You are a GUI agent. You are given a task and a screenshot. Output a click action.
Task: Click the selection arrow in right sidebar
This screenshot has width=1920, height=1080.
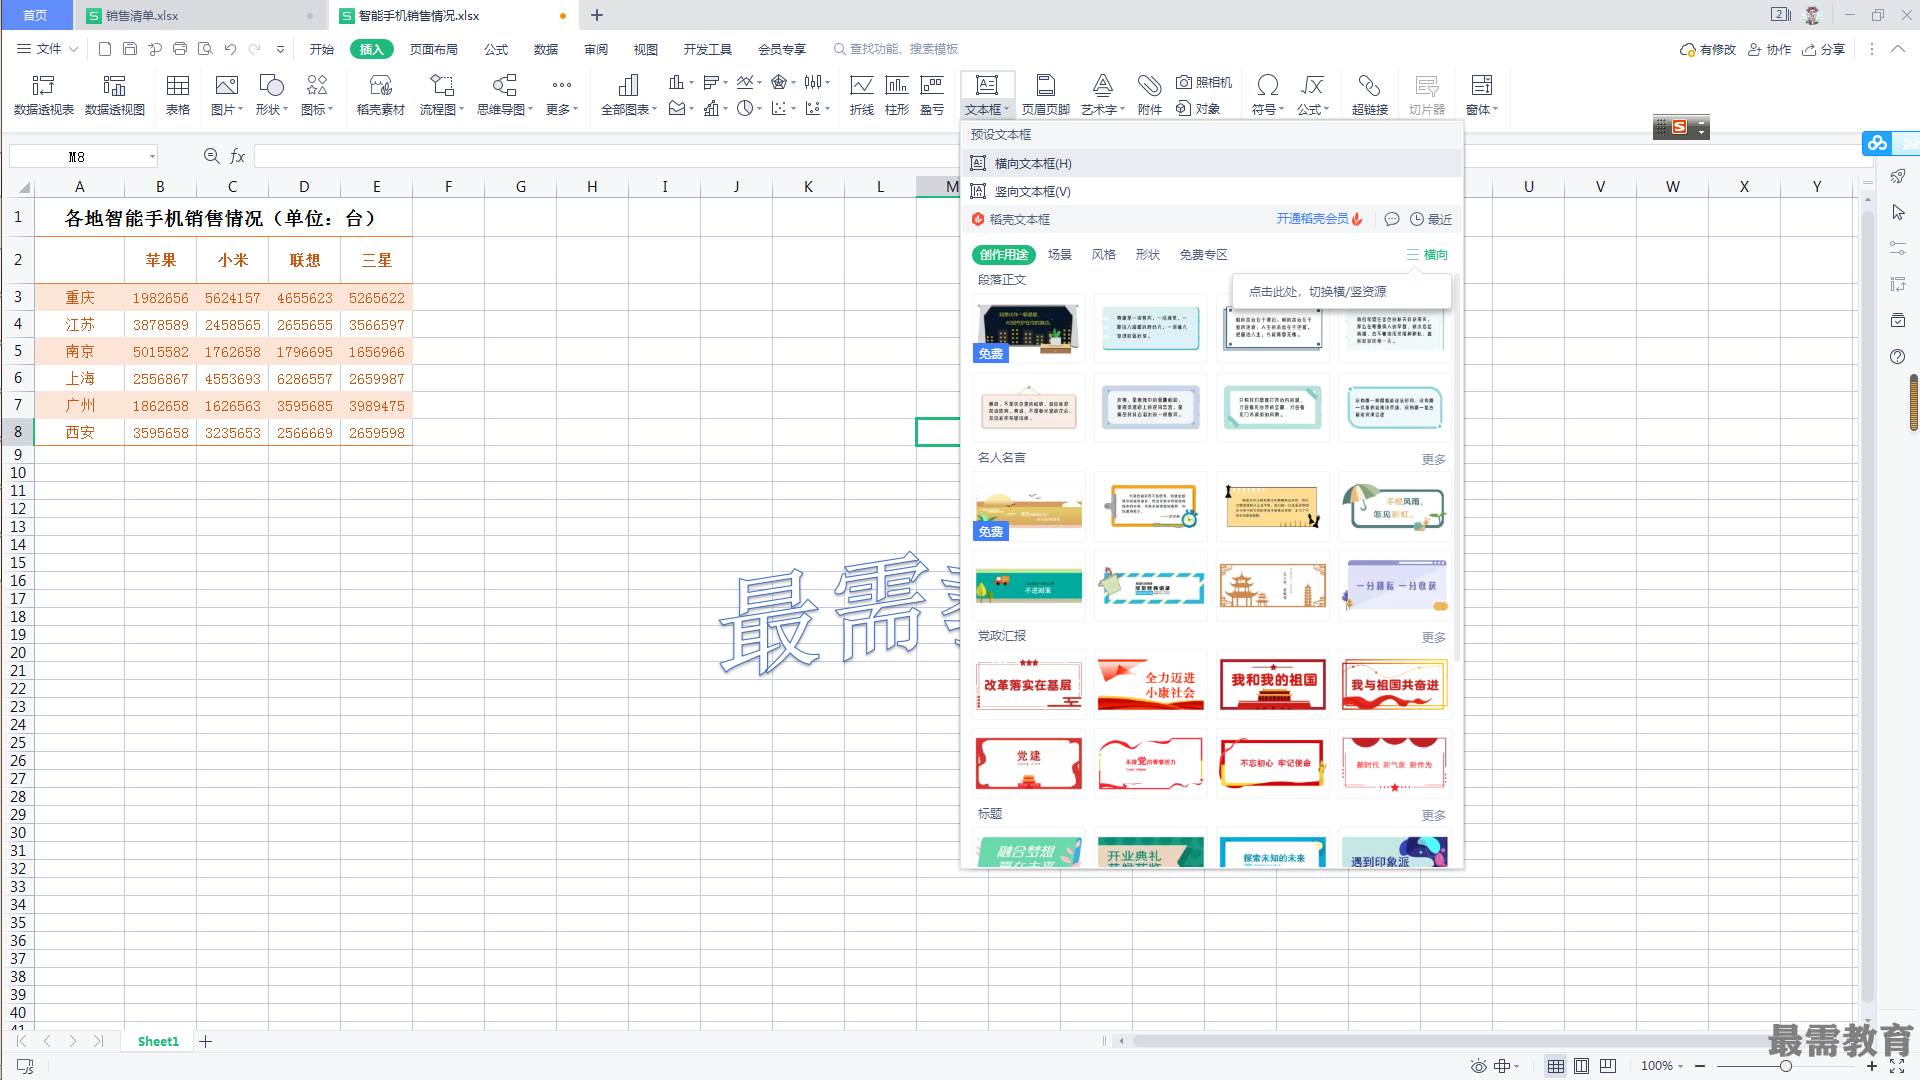(1898, 213)
